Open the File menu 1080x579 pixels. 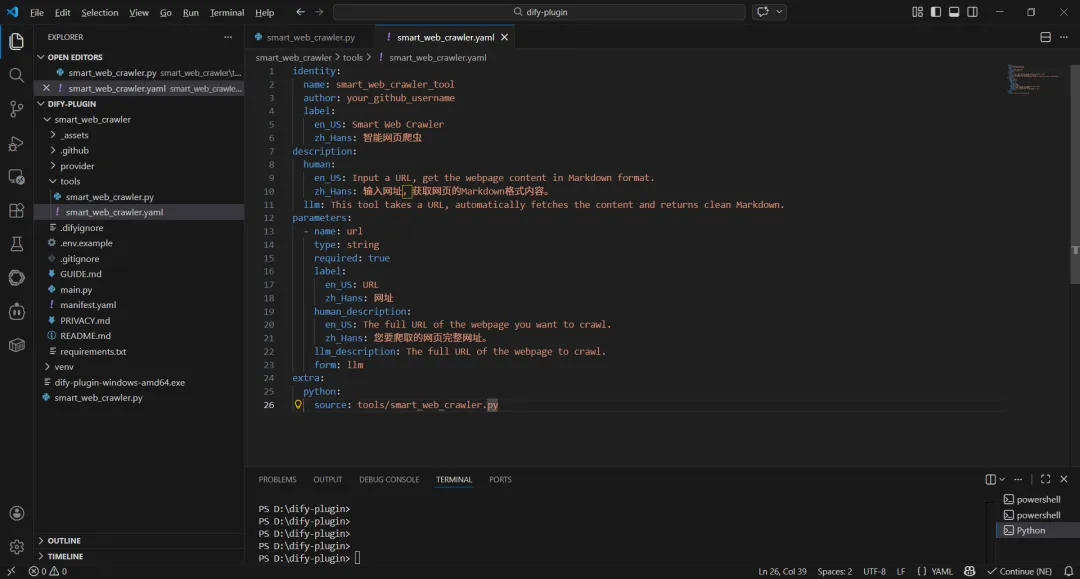pyautogui.click(x=37, y=12)
